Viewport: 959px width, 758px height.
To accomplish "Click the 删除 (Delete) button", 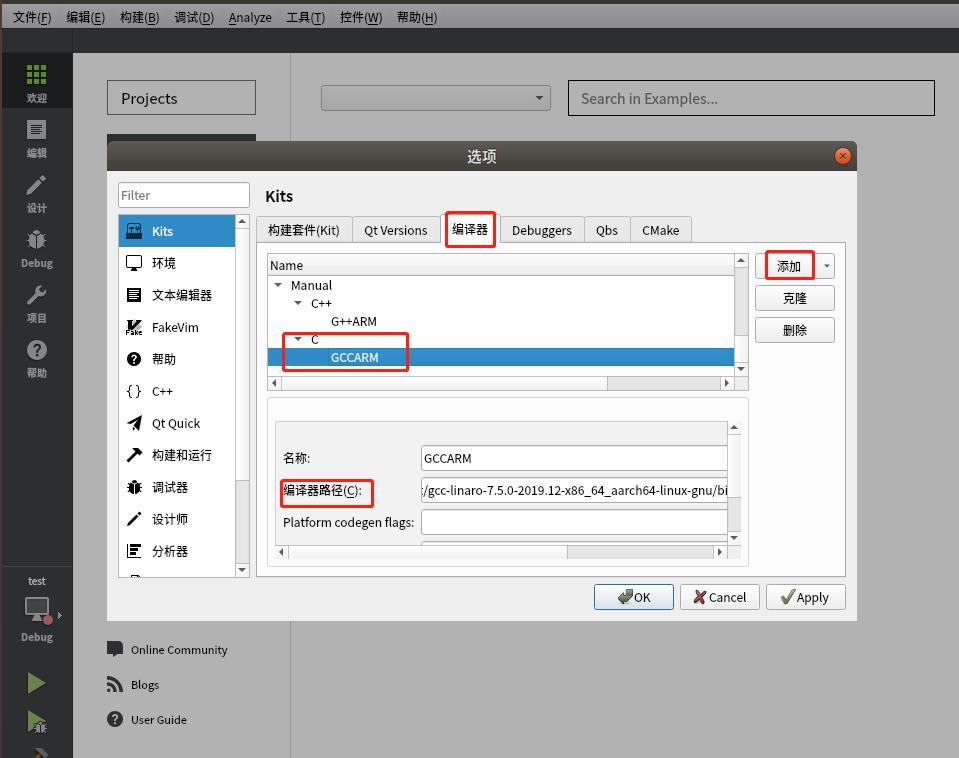I will click(794, 330).
